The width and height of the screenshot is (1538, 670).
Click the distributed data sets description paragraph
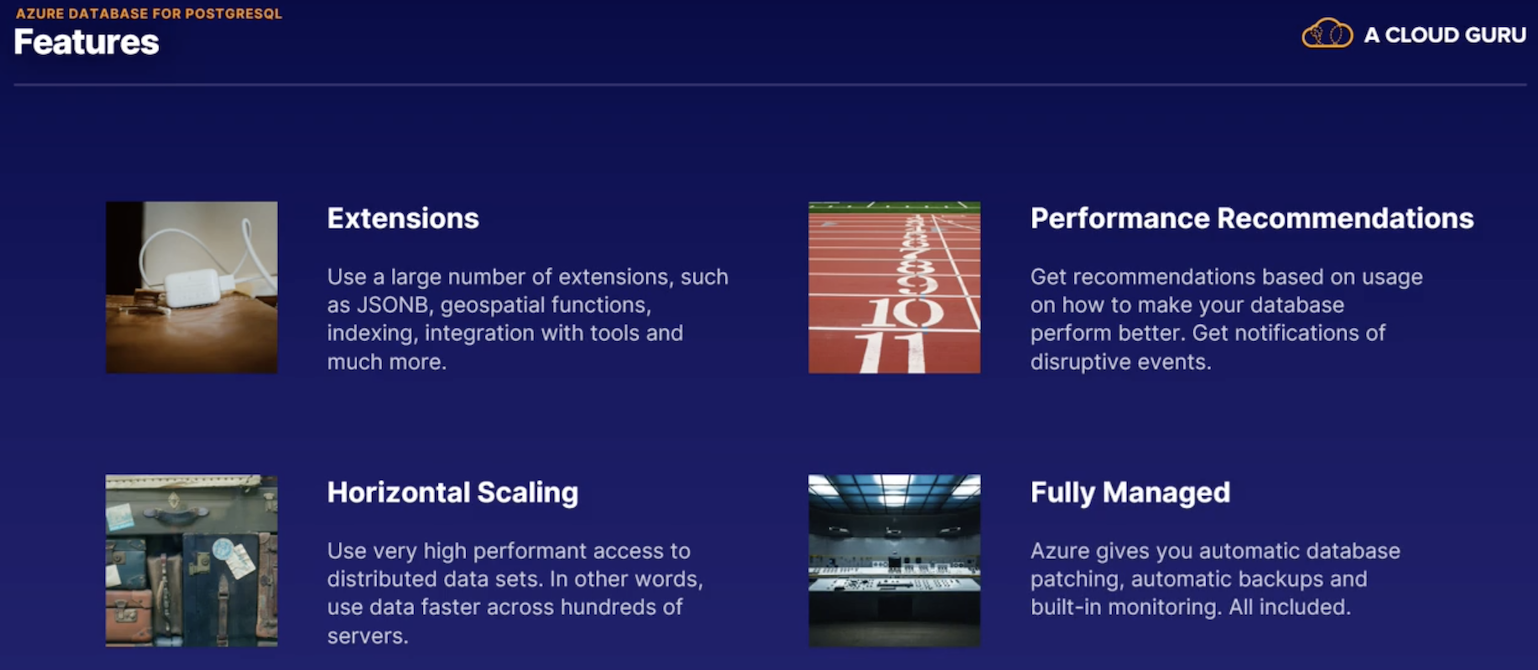coord(515,593)
